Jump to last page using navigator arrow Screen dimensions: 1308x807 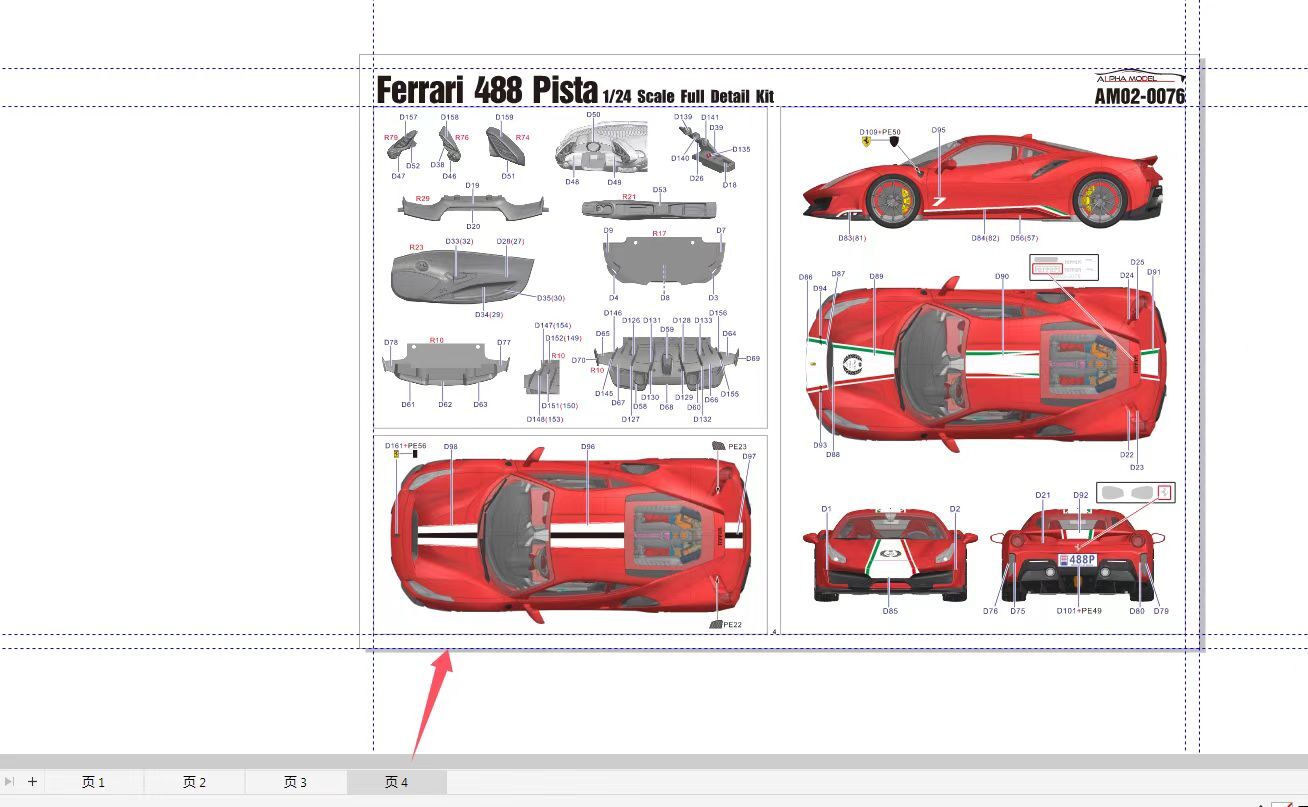[9, 782]
